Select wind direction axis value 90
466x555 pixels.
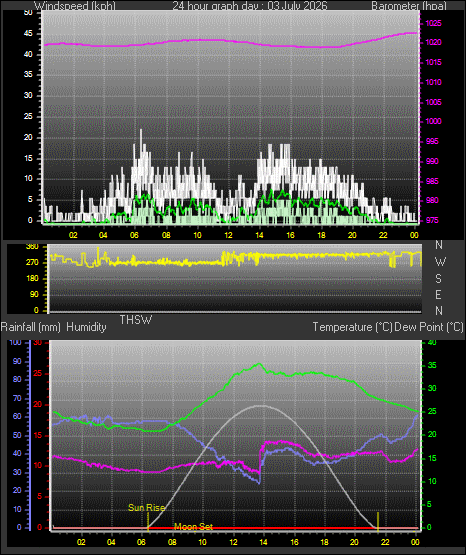pyautogui.click(x=34, y=294)
